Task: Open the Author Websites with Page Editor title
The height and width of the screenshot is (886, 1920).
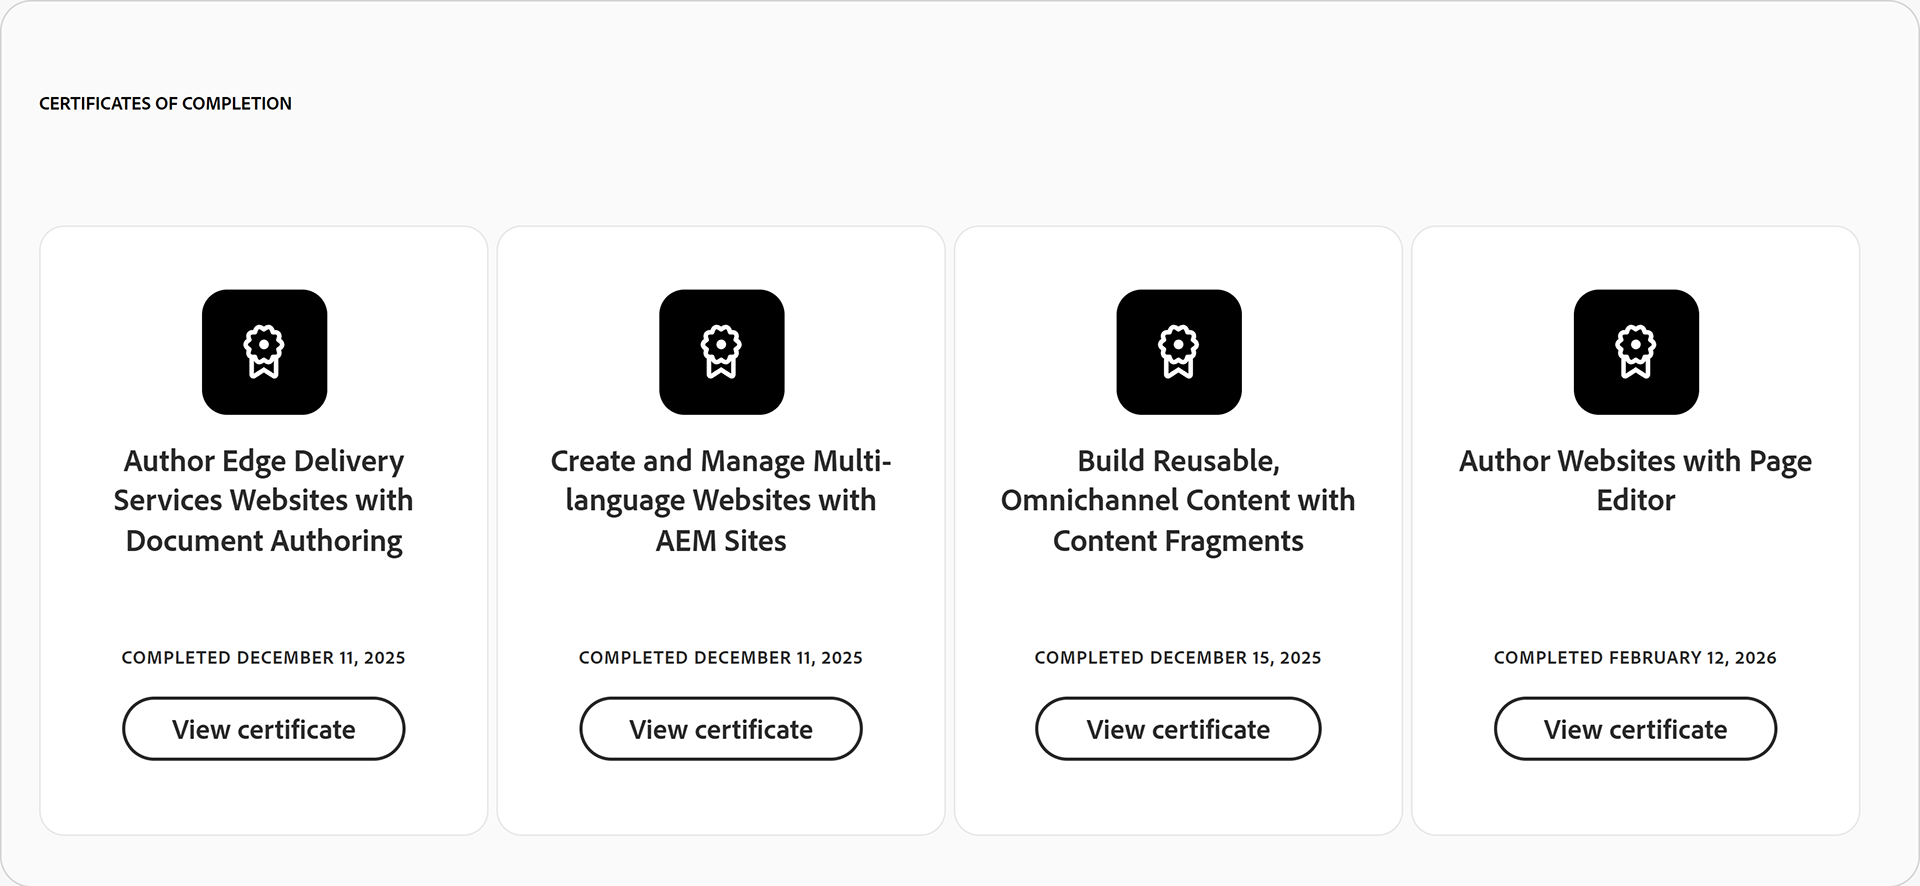Action: point(1635,480)
